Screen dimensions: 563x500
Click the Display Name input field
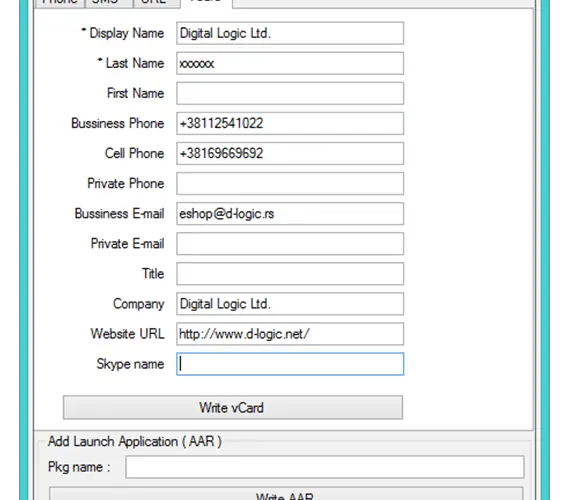(290, 33)
